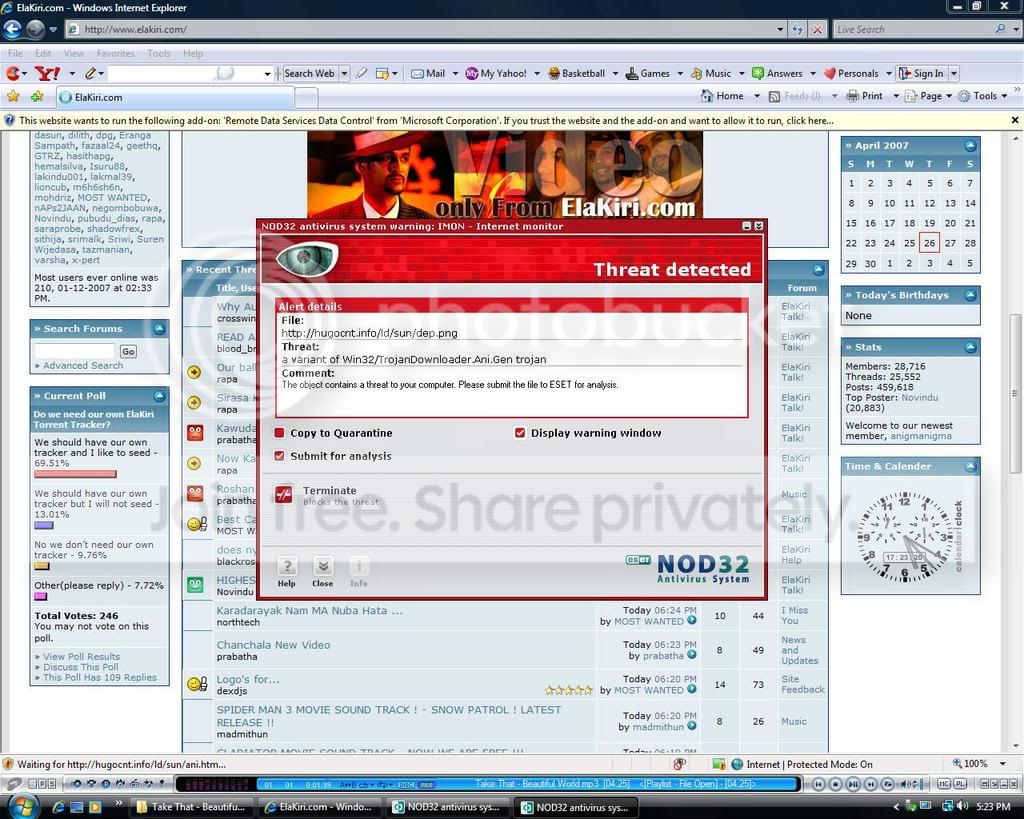Open the Favorites menu
This screenshot has height=819, width=1024.
(115, 54)
